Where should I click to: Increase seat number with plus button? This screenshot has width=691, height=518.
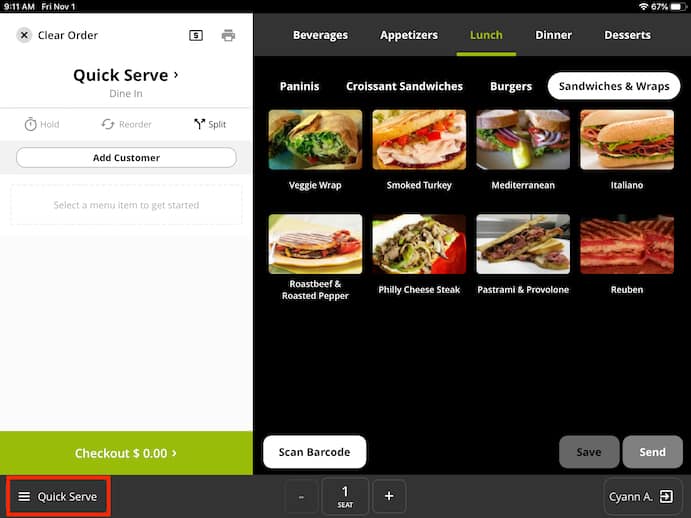pyautogui.click(x=389, y=496)
